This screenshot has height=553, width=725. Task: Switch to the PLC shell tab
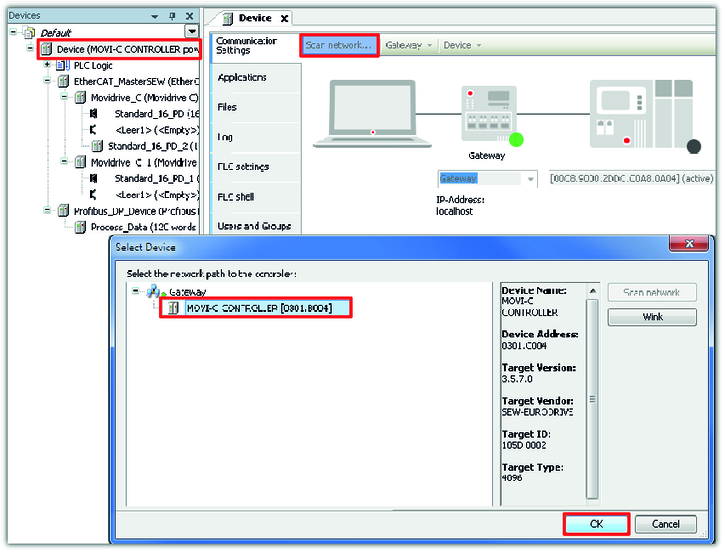[238, 196]
